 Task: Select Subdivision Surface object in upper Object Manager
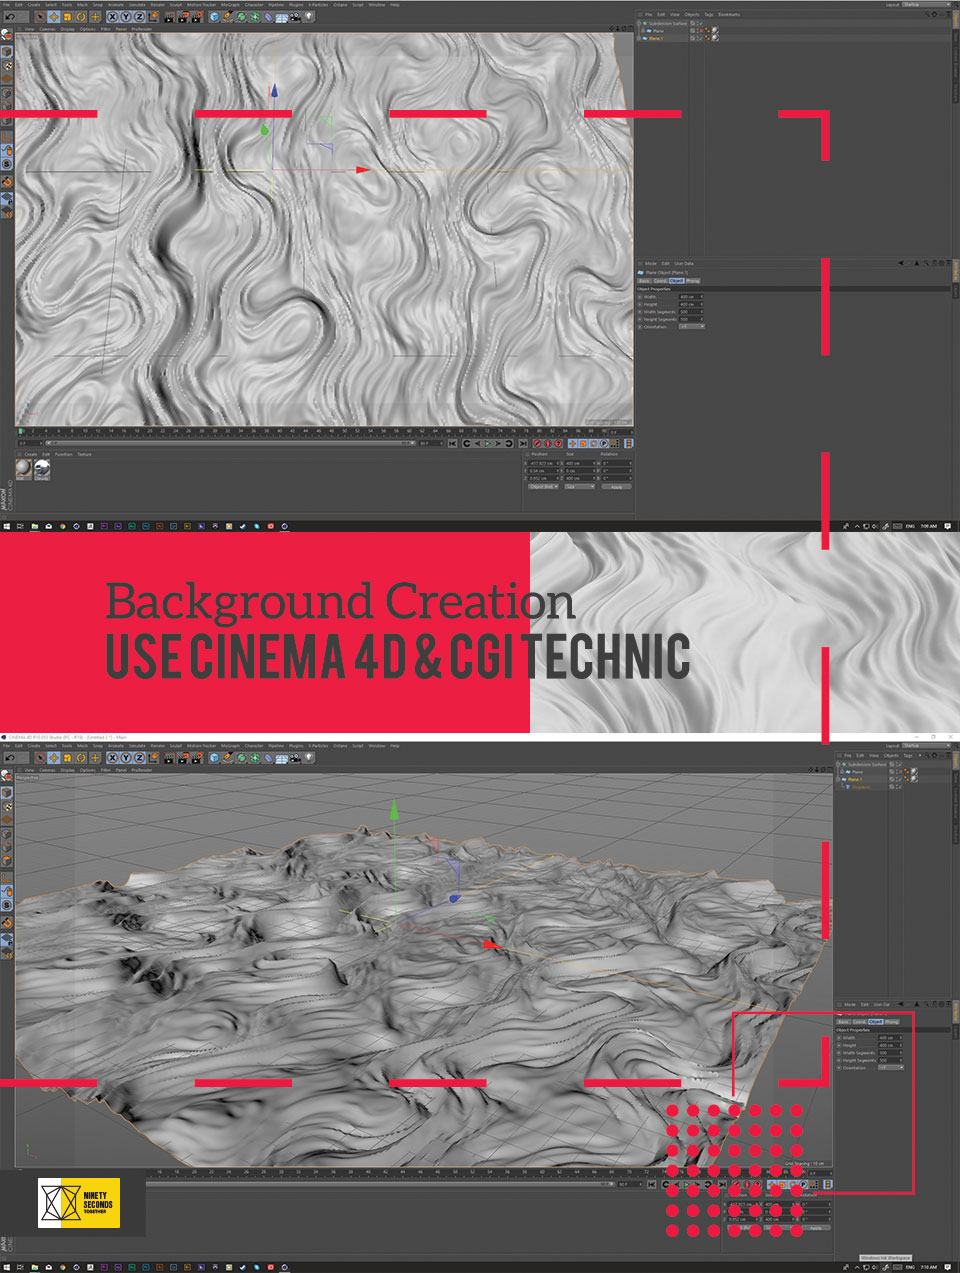(x=667, y=23)
